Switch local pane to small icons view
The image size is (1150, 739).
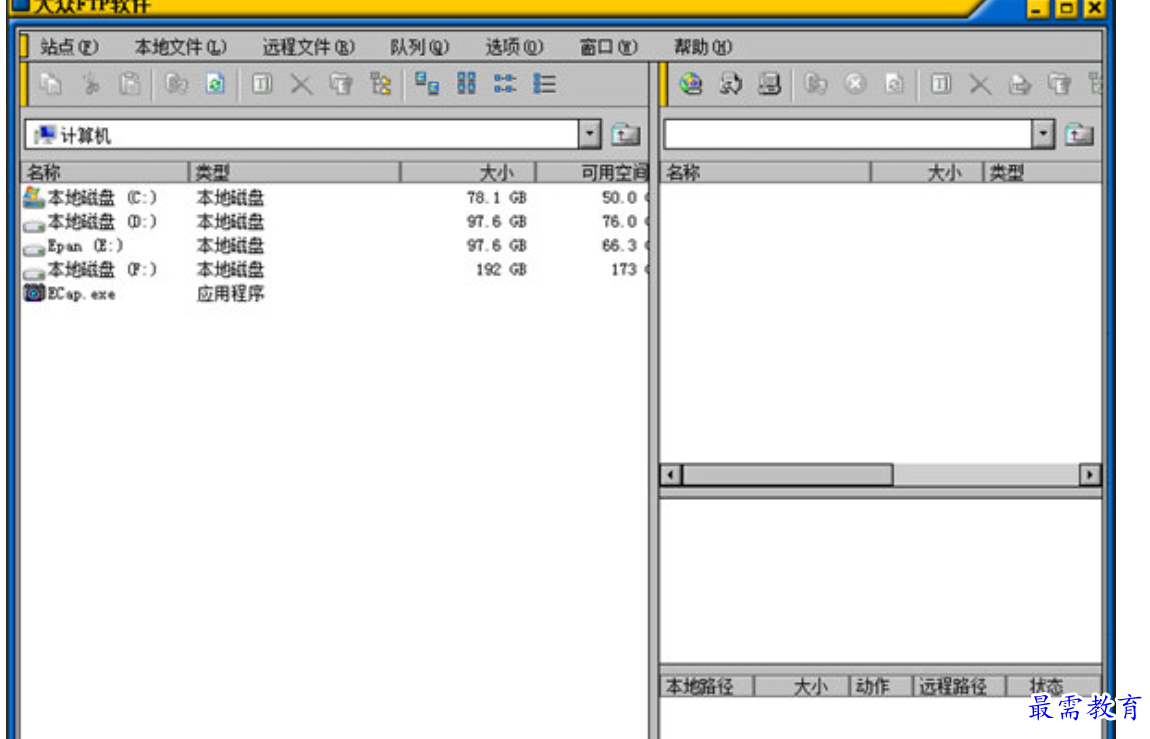pyautogui.click(x=466, y=84)
